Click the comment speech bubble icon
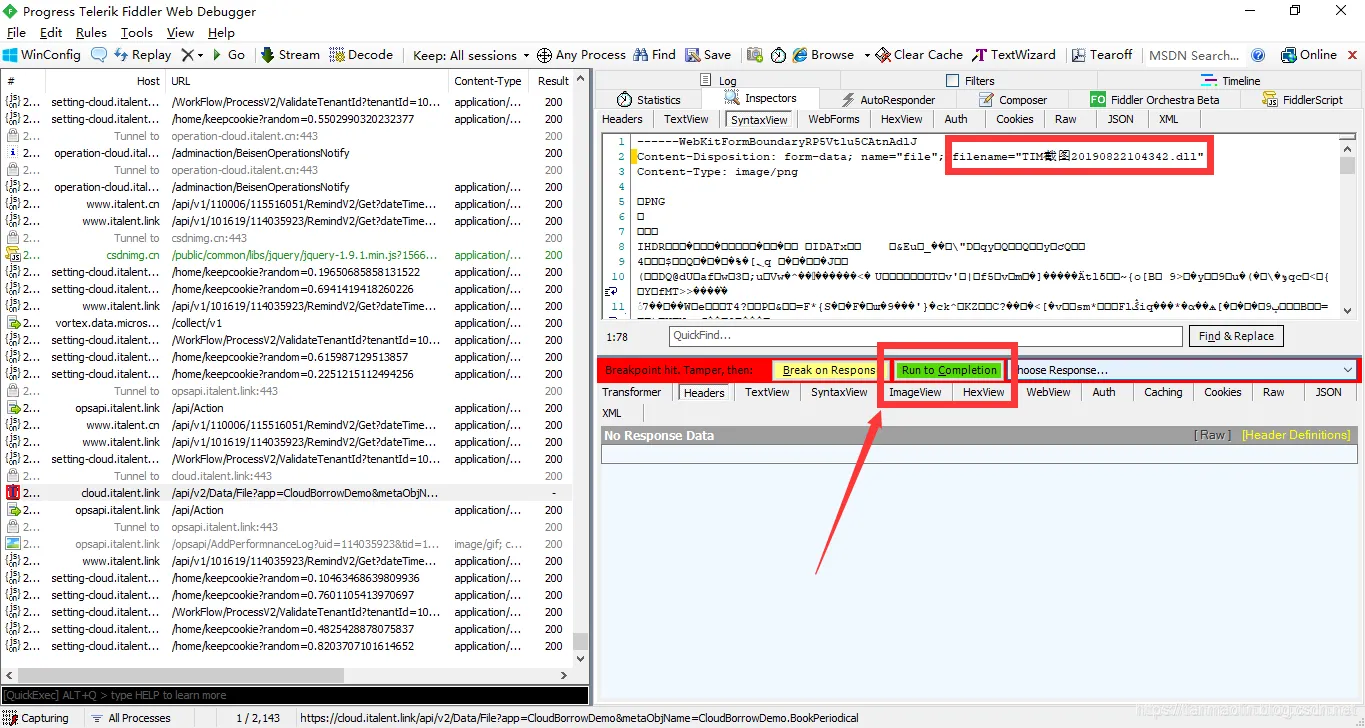 [x=99, y=55]
